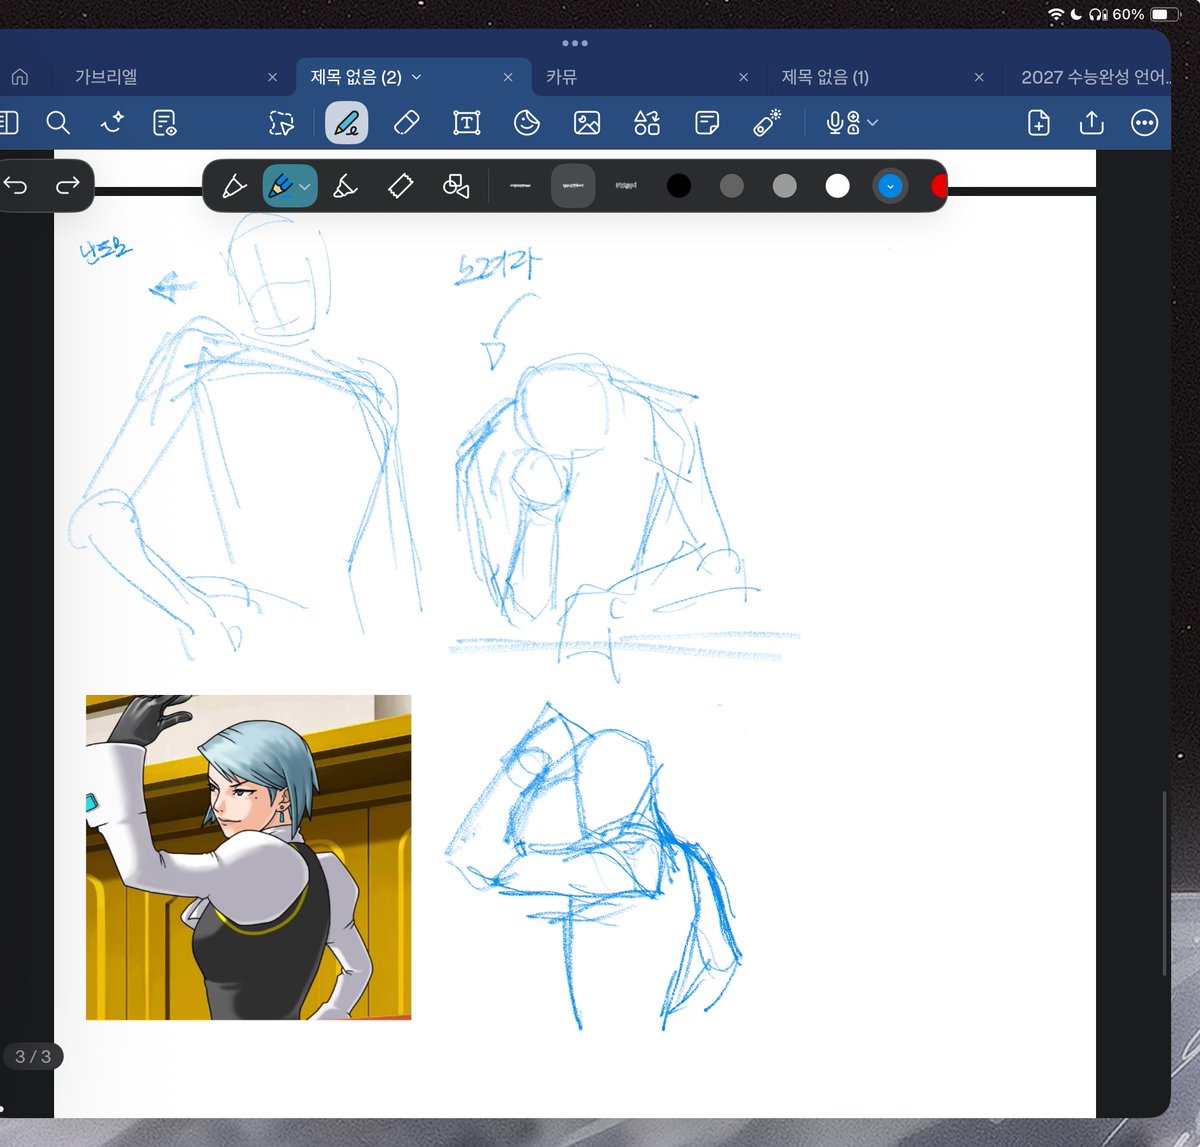Go to the home library icon
Image resolution: width=1200 pixels, height=1147 pixels.
click(x=20, y=77)
